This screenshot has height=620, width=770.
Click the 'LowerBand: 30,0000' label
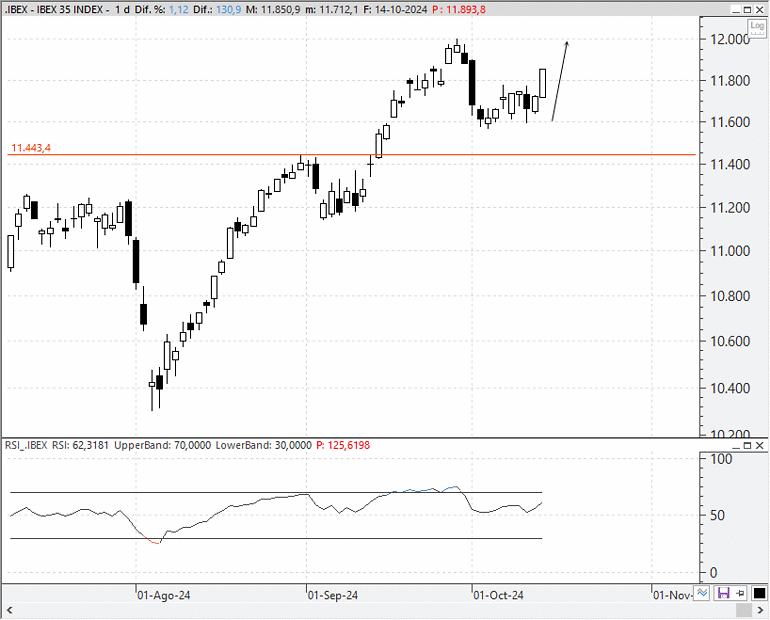click(x=264, y=445)
